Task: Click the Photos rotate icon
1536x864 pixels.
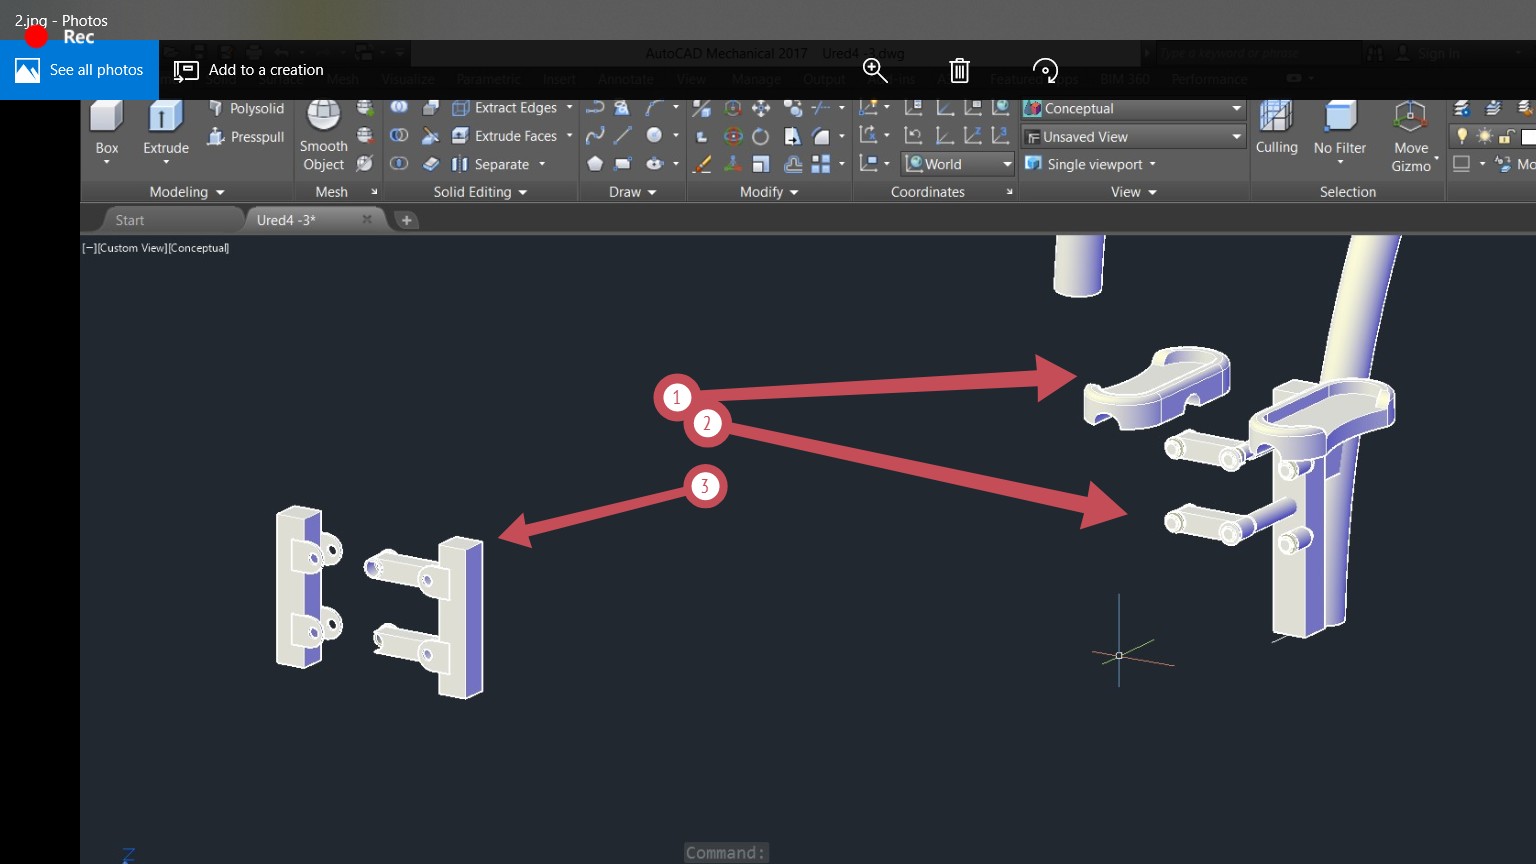Action: click(1045, 70)
